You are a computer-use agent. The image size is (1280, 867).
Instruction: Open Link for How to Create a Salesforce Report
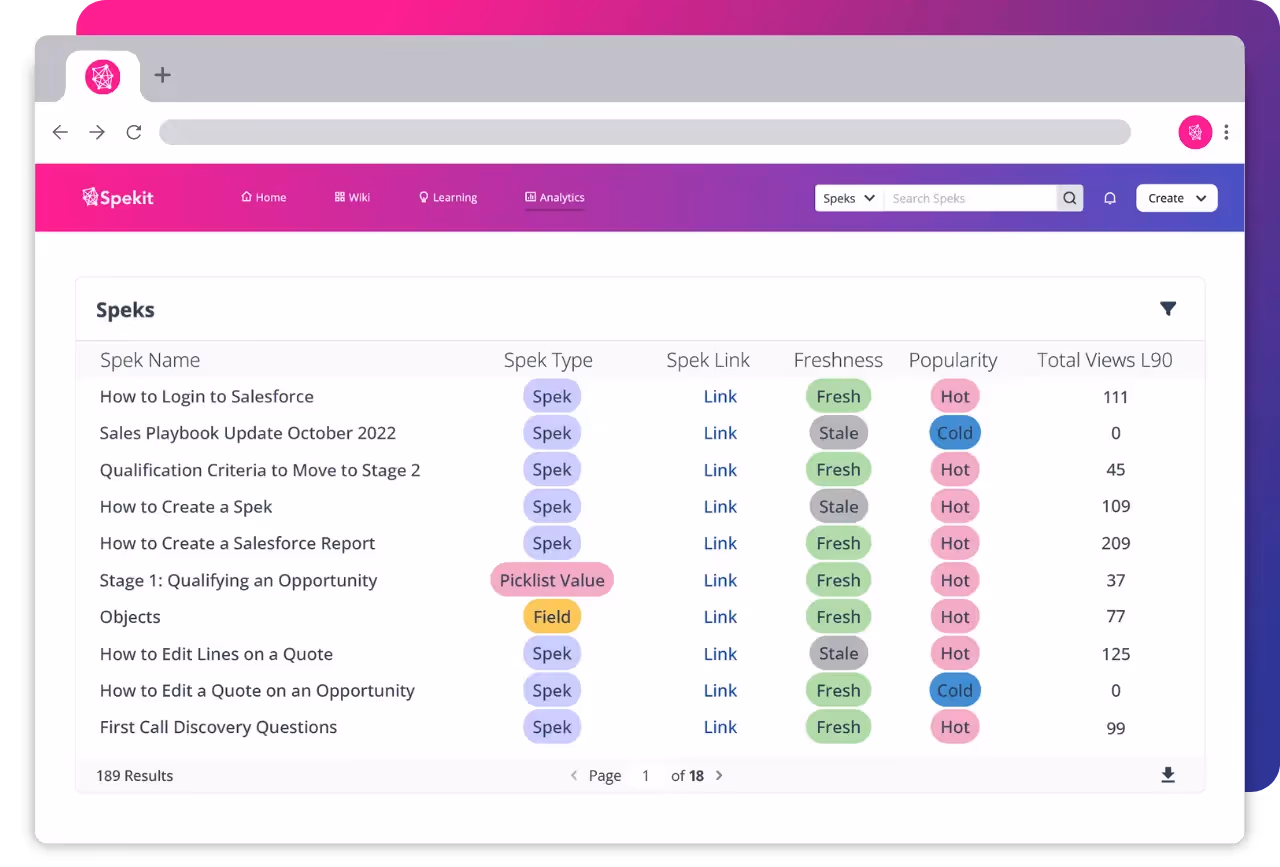pos(720,543)
